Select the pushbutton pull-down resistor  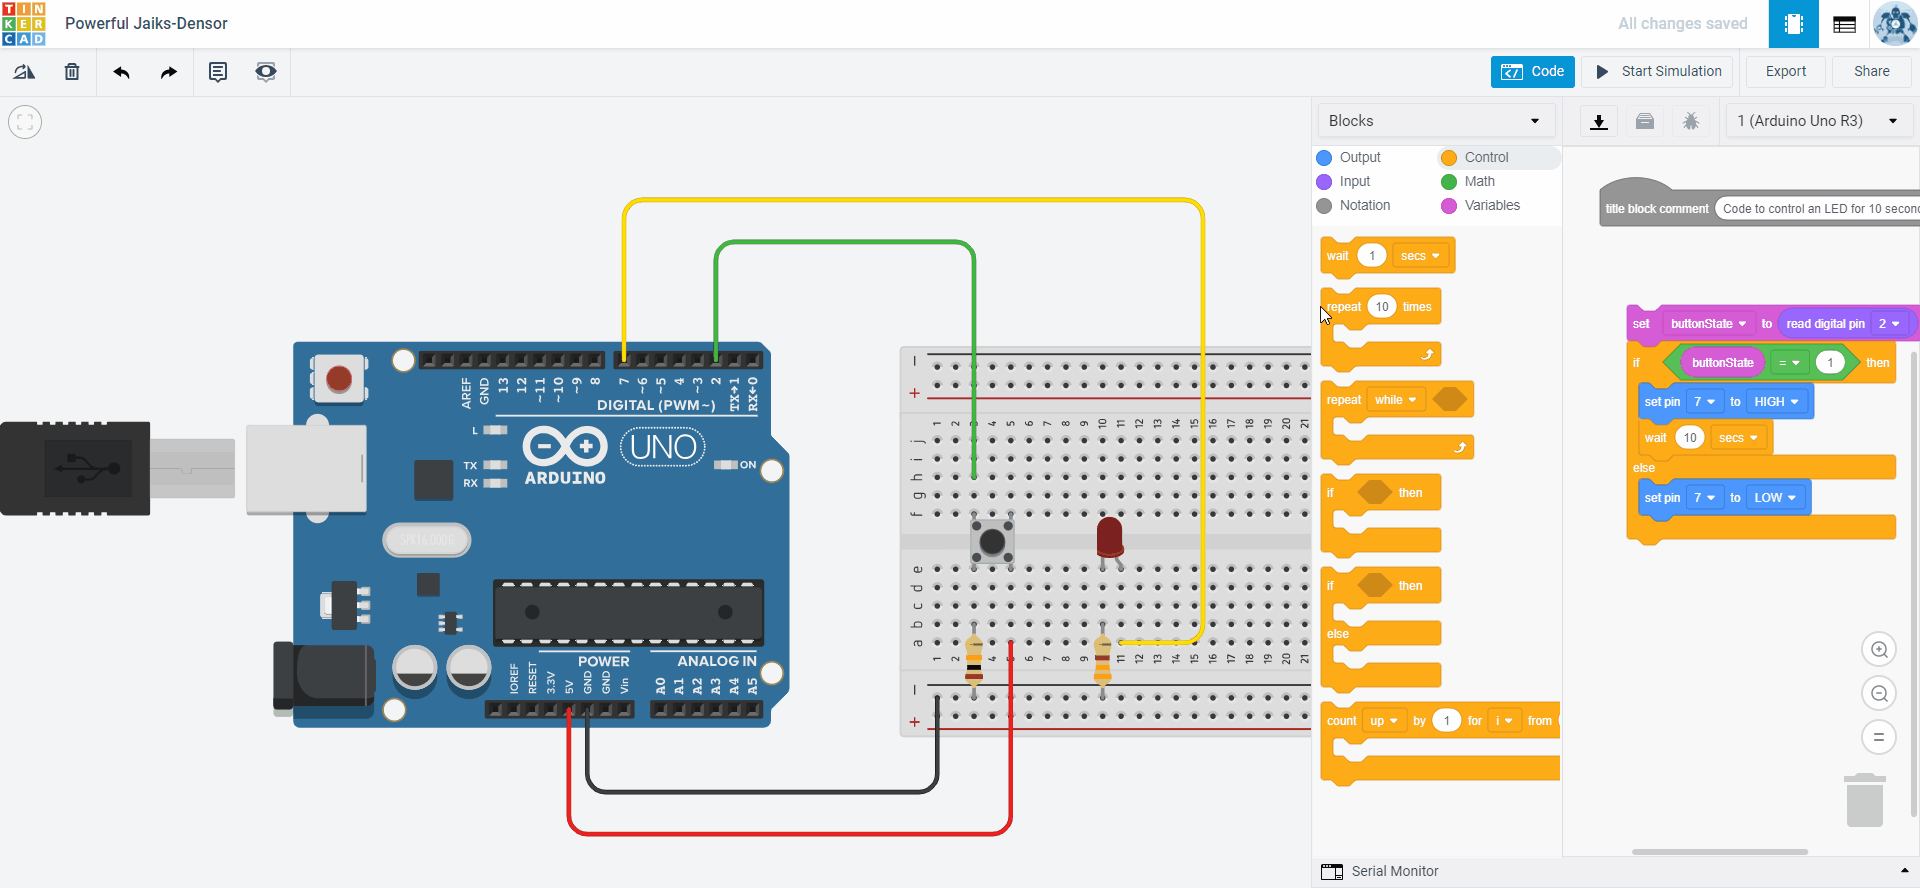coord(974,660)
